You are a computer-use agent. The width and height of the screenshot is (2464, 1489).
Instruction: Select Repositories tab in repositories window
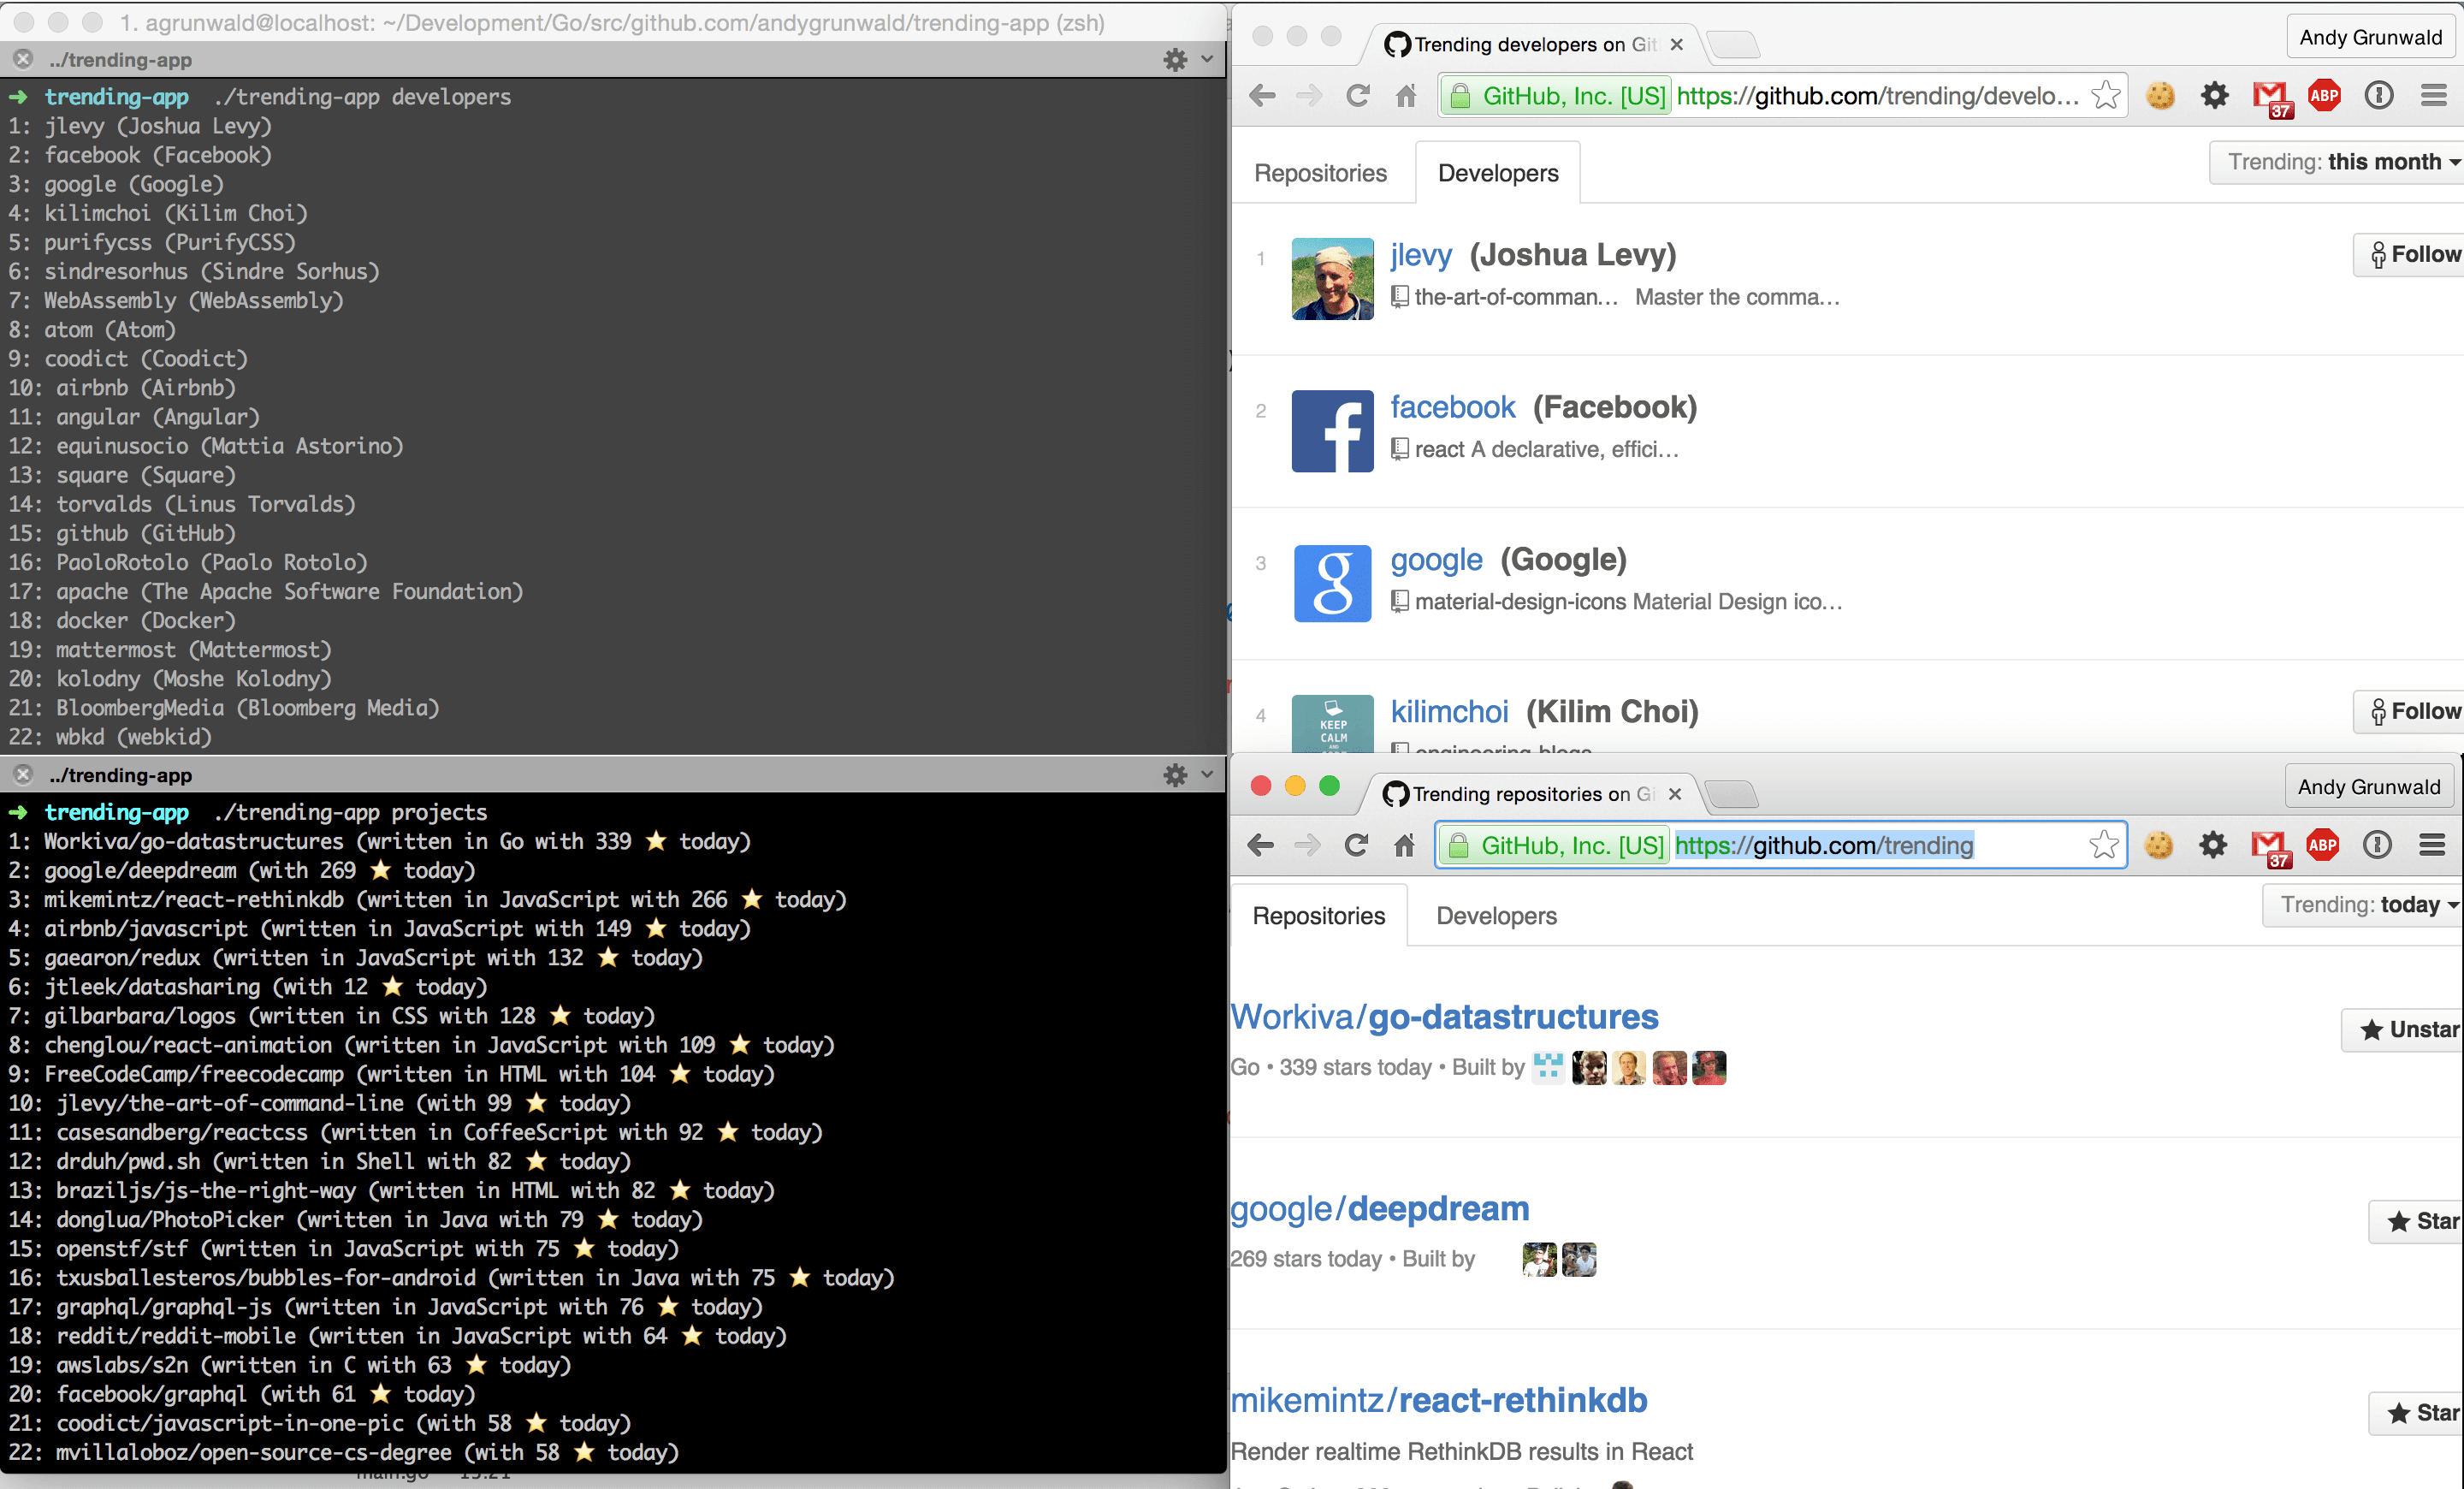click(1319, 916)
